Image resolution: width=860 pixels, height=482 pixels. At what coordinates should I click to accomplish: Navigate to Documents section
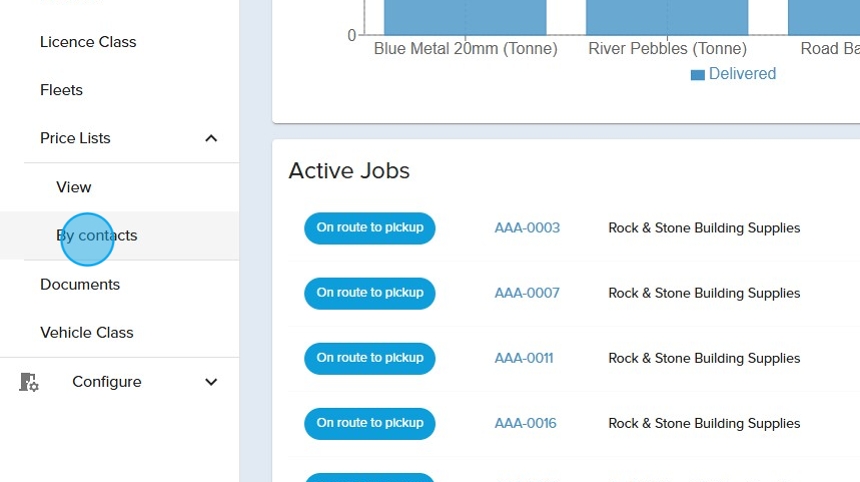pos(80,284)
